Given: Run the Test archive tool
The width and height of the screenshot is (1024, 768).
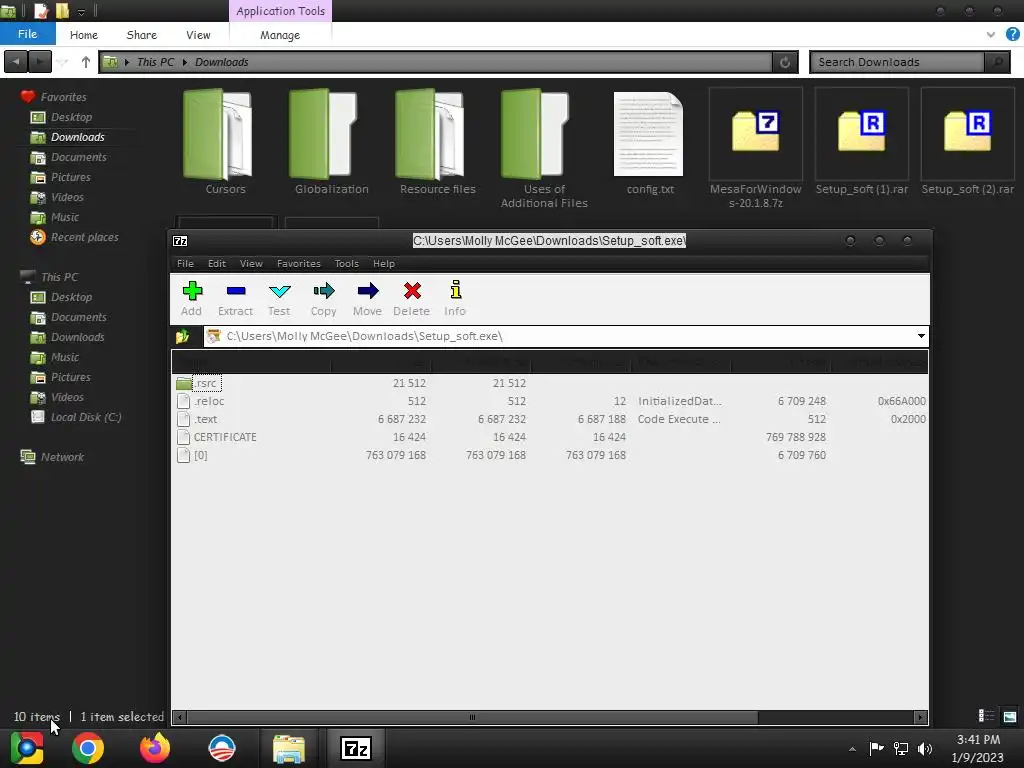Looking at the screenshot, I should point(279,299).
